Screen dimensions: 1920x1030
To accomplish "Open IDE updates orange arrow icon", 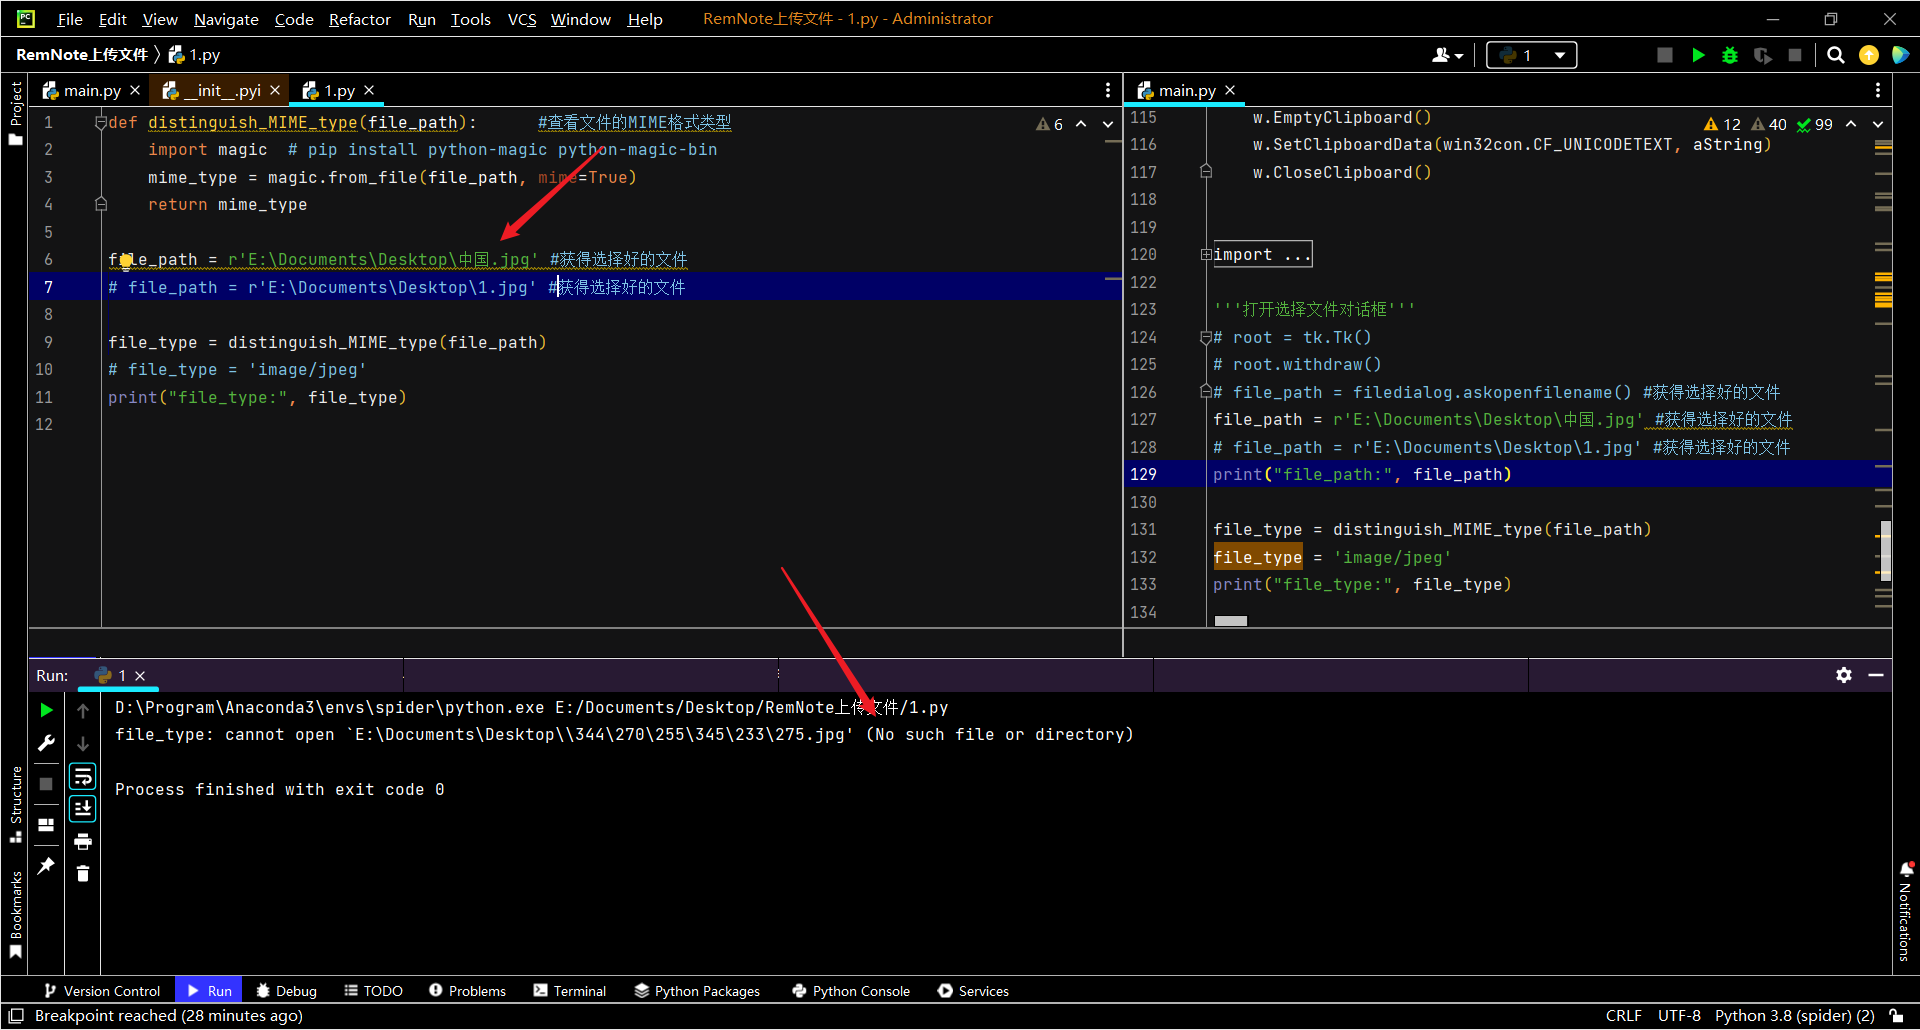I will coord(1868,56).
